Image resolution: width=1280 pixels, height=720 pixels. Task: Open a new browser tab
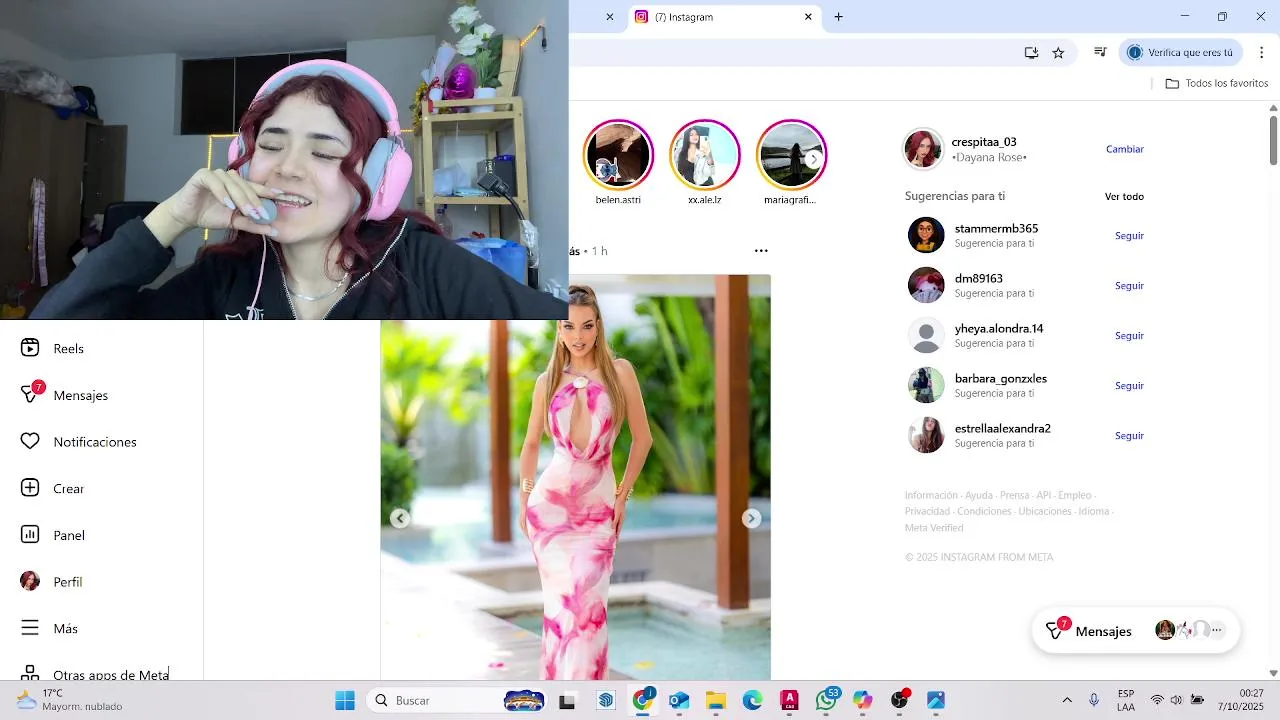838,17
